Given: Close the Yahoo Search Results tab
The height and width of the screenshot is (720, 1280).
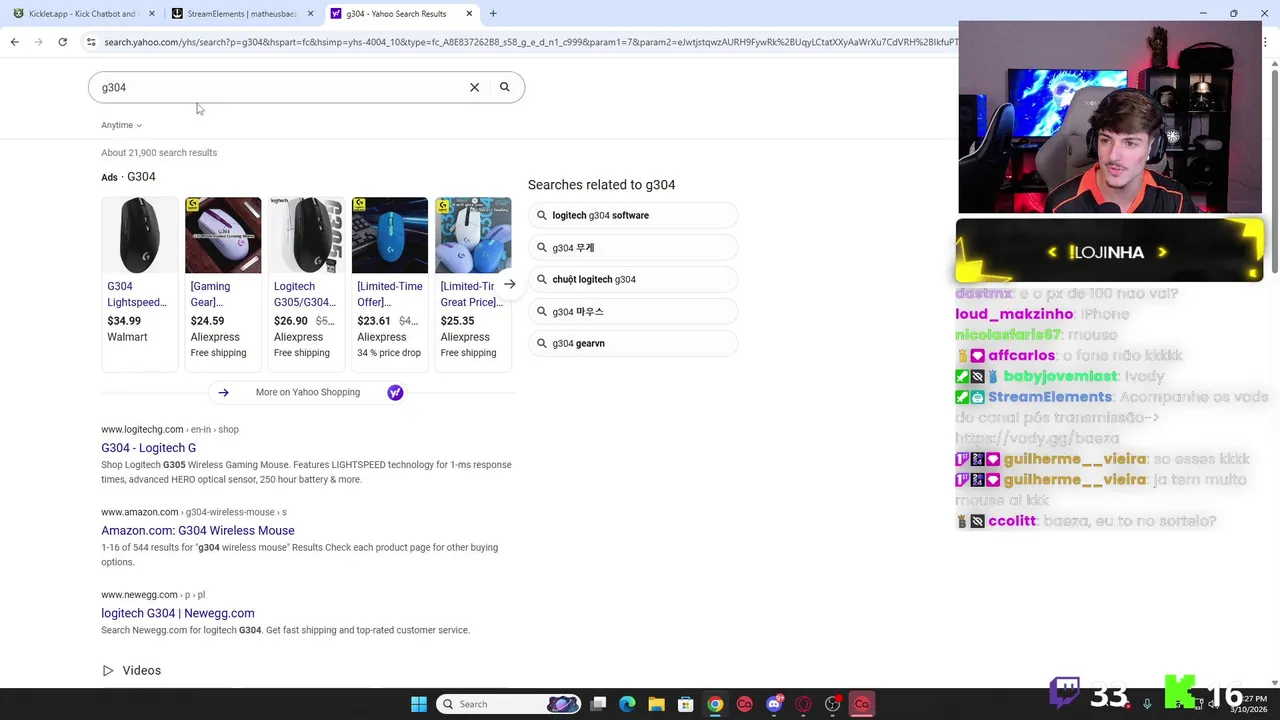Looking at the screenshot, I should pyautogui.click(x=469, y=14).
